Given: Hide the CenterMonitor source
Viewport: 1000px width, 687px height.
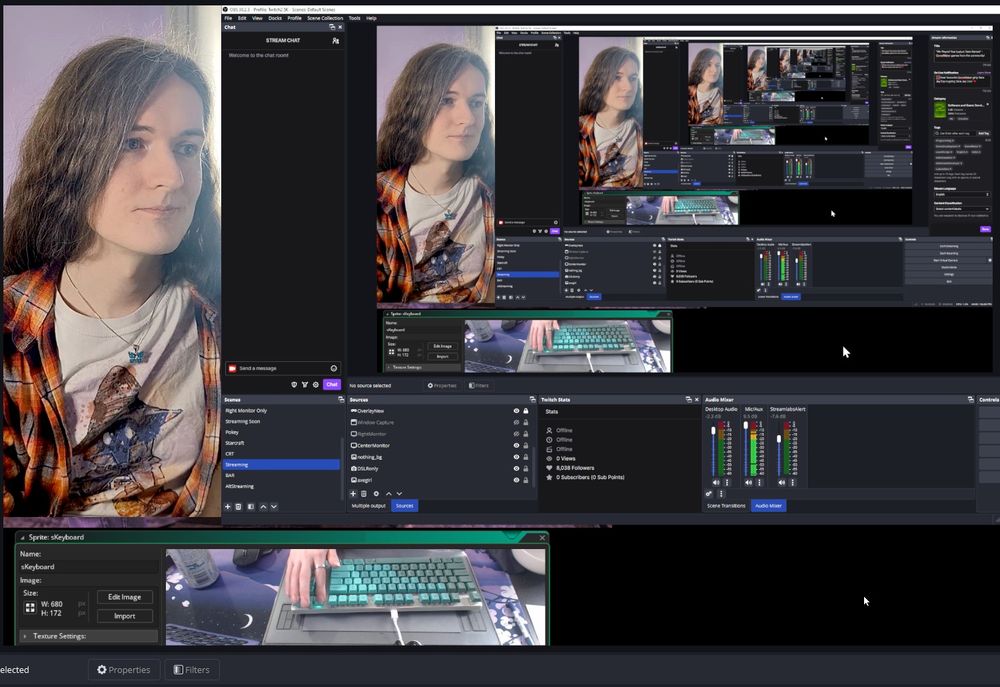Looking at the screenshot, I should pos(517,446).
